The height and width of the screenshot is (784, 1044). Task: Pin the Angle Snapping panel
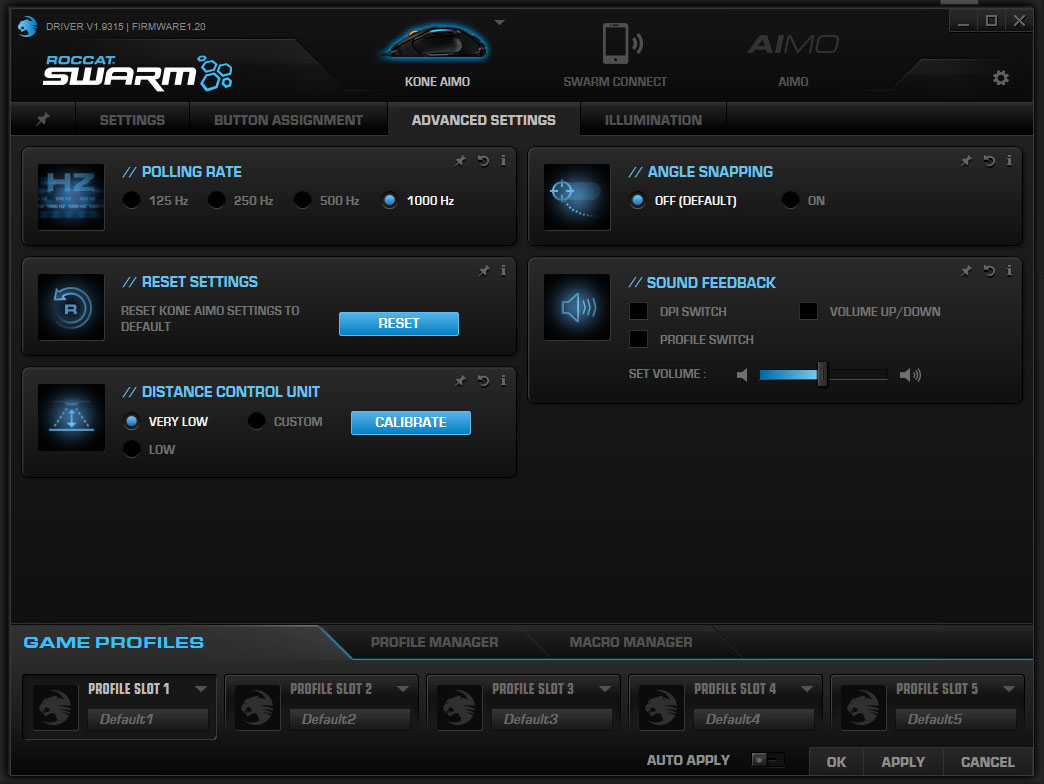click(x=966, y=160)
